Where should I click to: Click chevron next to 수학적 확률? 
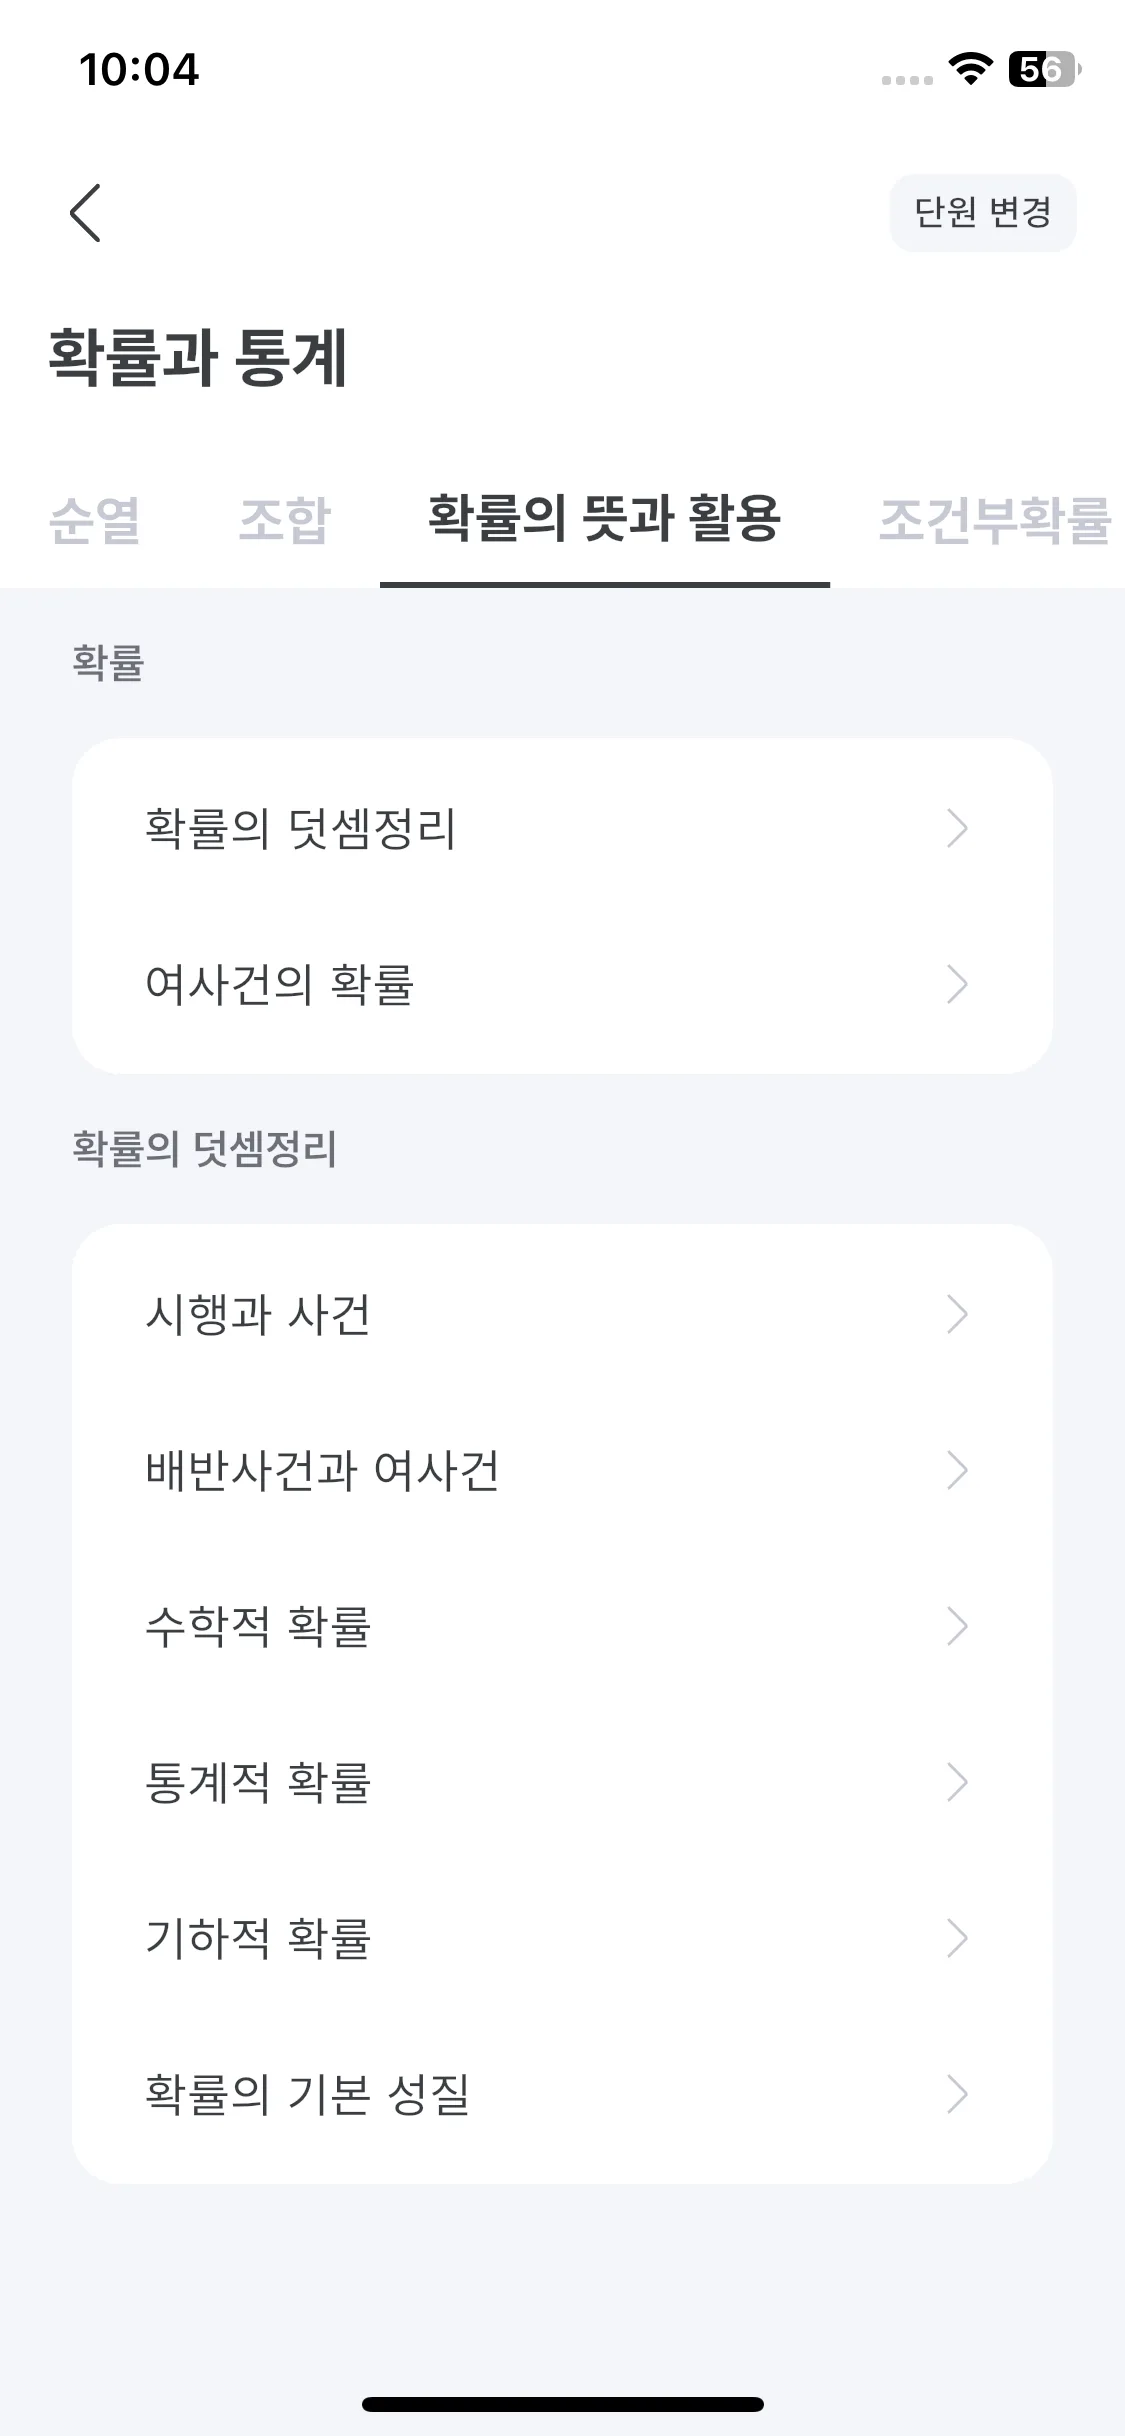(957, 1626)
